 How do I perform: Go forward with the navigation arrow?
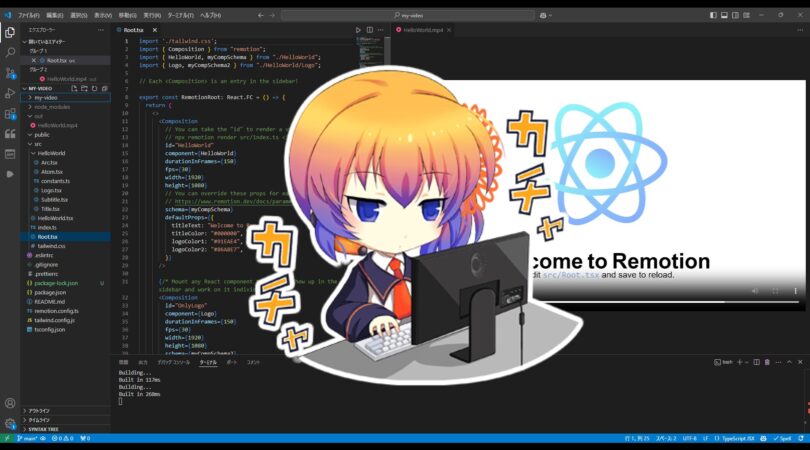point(272,15)
